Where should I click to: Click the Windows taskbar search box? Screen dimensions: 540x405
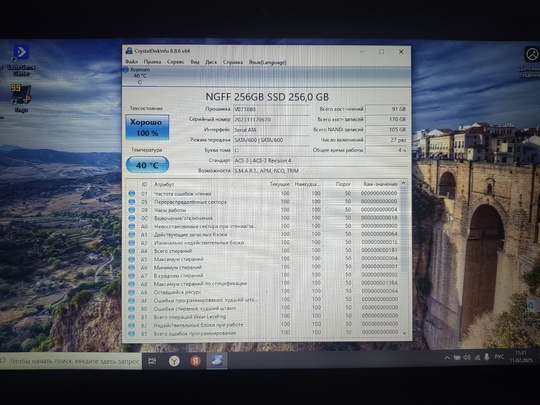pyautogui.click(x=71, y=361)
